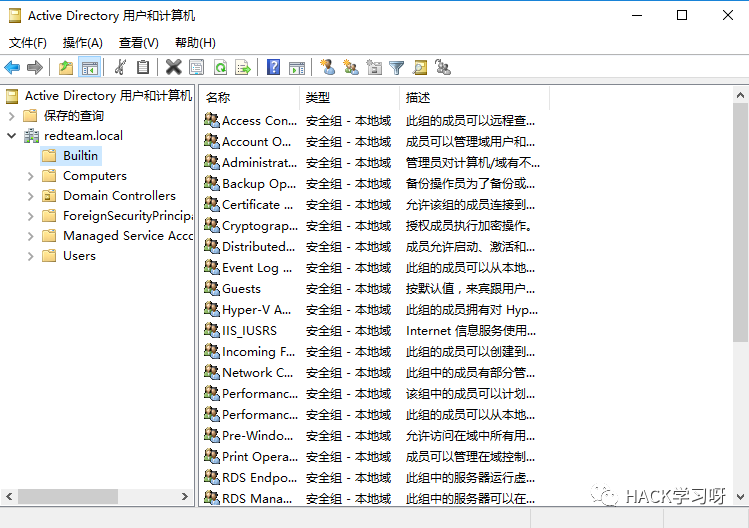
Task: Open the 帮助(H) menu
Action: [x=195, y=43]
